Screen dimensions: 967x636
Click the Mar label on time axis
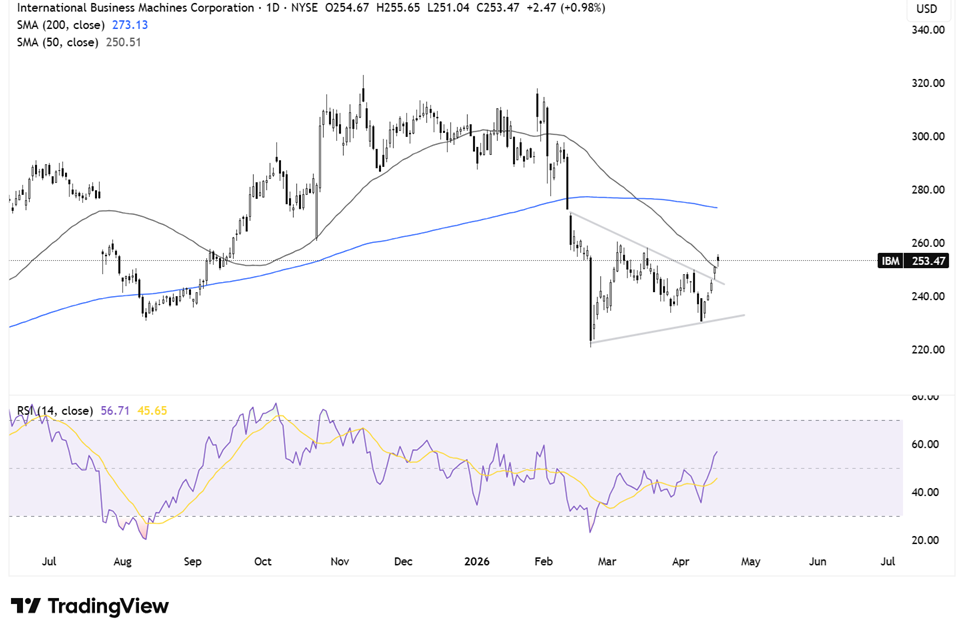pyautogui.click(x=607, y=562)
